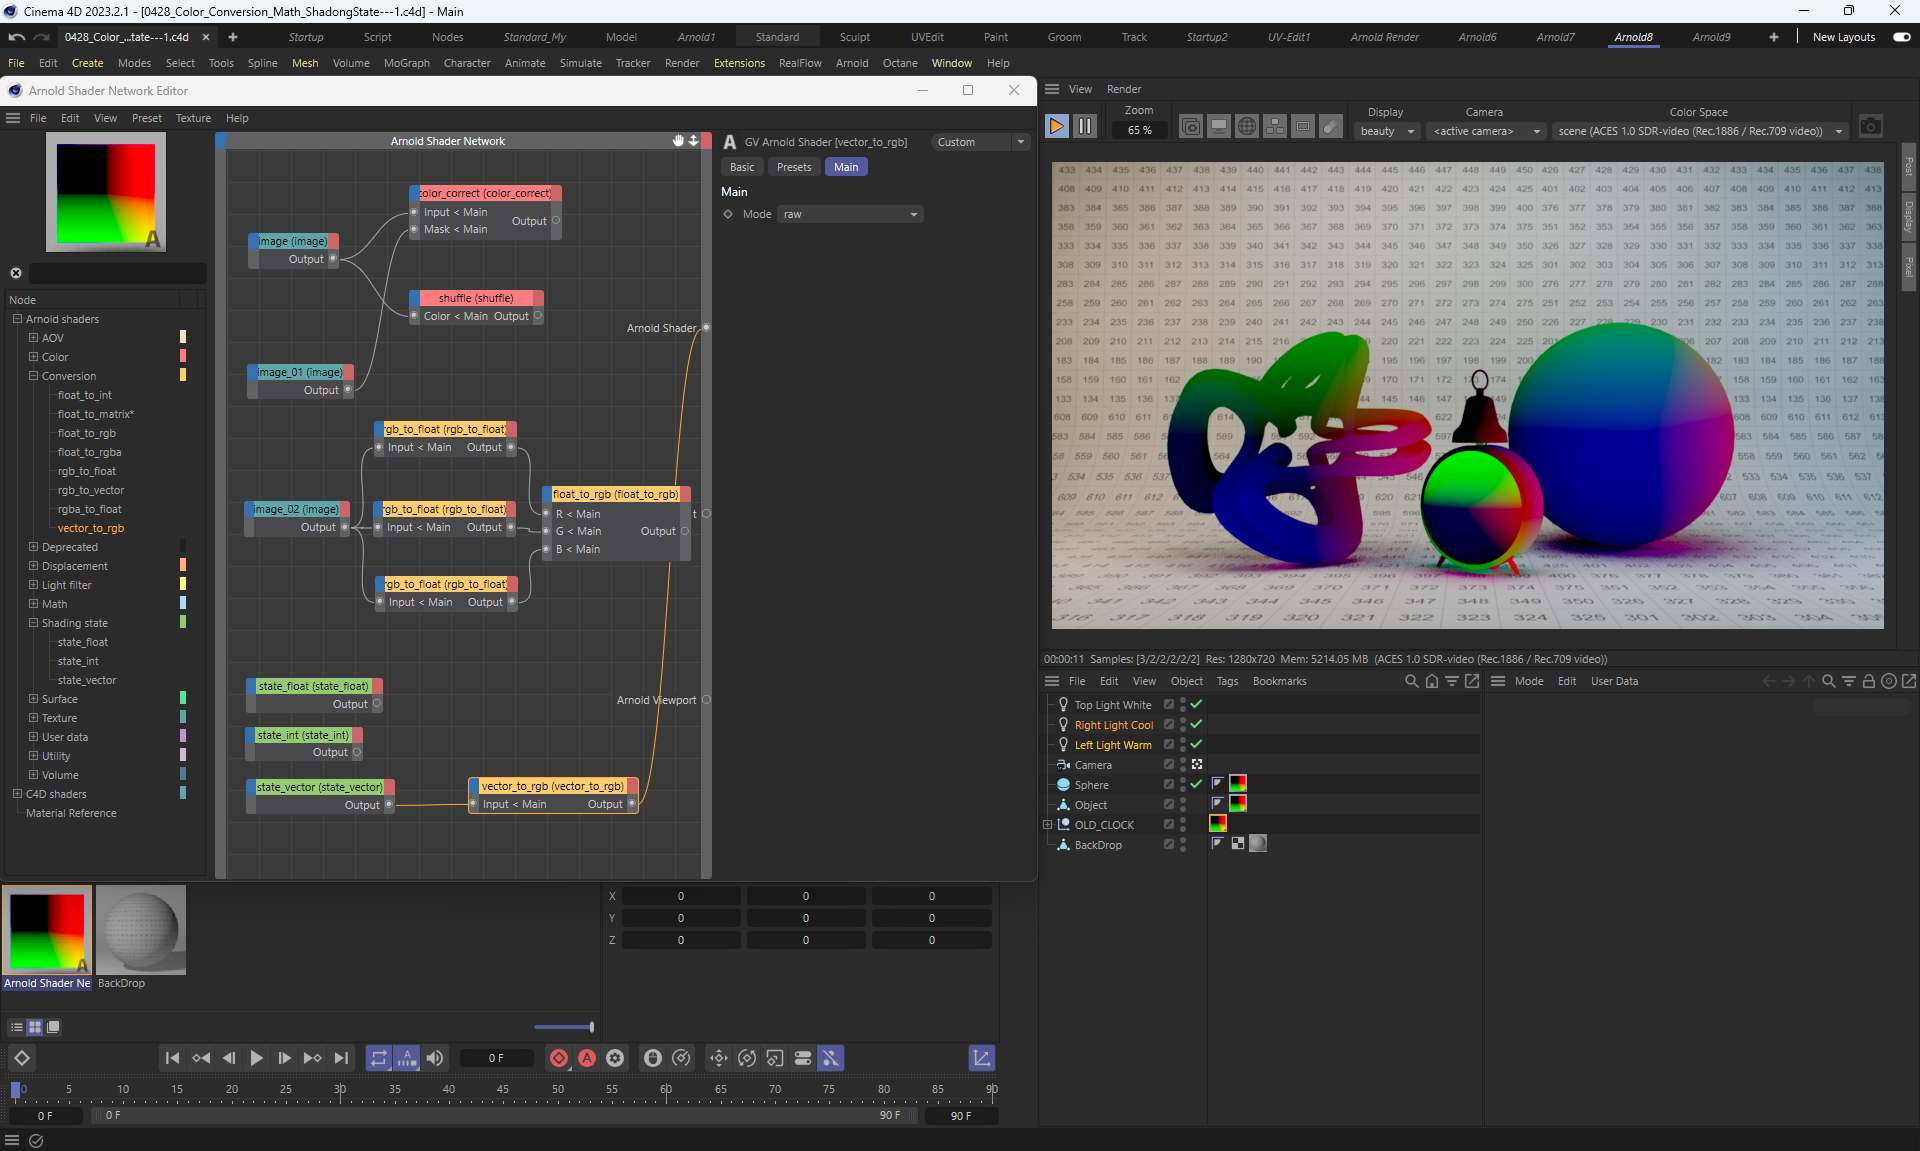This screenshot has height=1151, width=1920.
Task: Start the Arnold IPR render play button
Action: [x=1056, y=126]
